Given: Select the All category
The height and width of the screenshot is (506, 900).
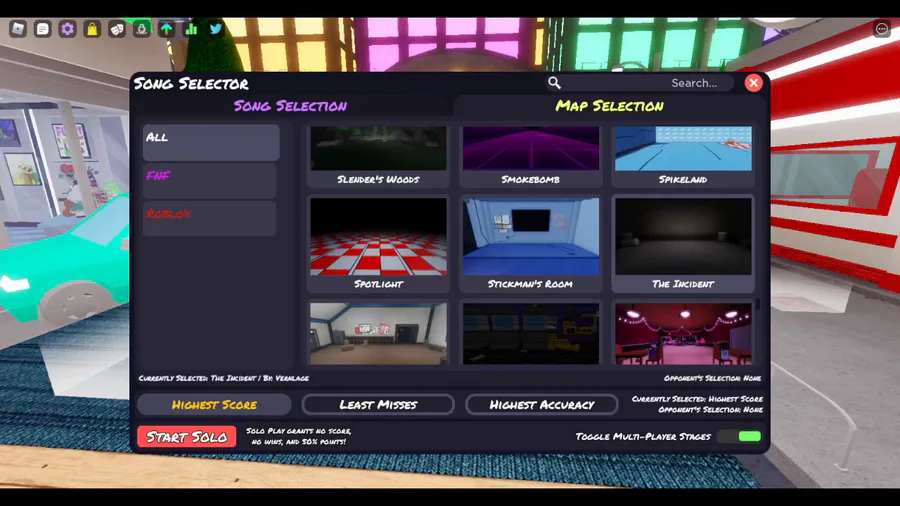Looking at the screenshot, I should [211, 142].
